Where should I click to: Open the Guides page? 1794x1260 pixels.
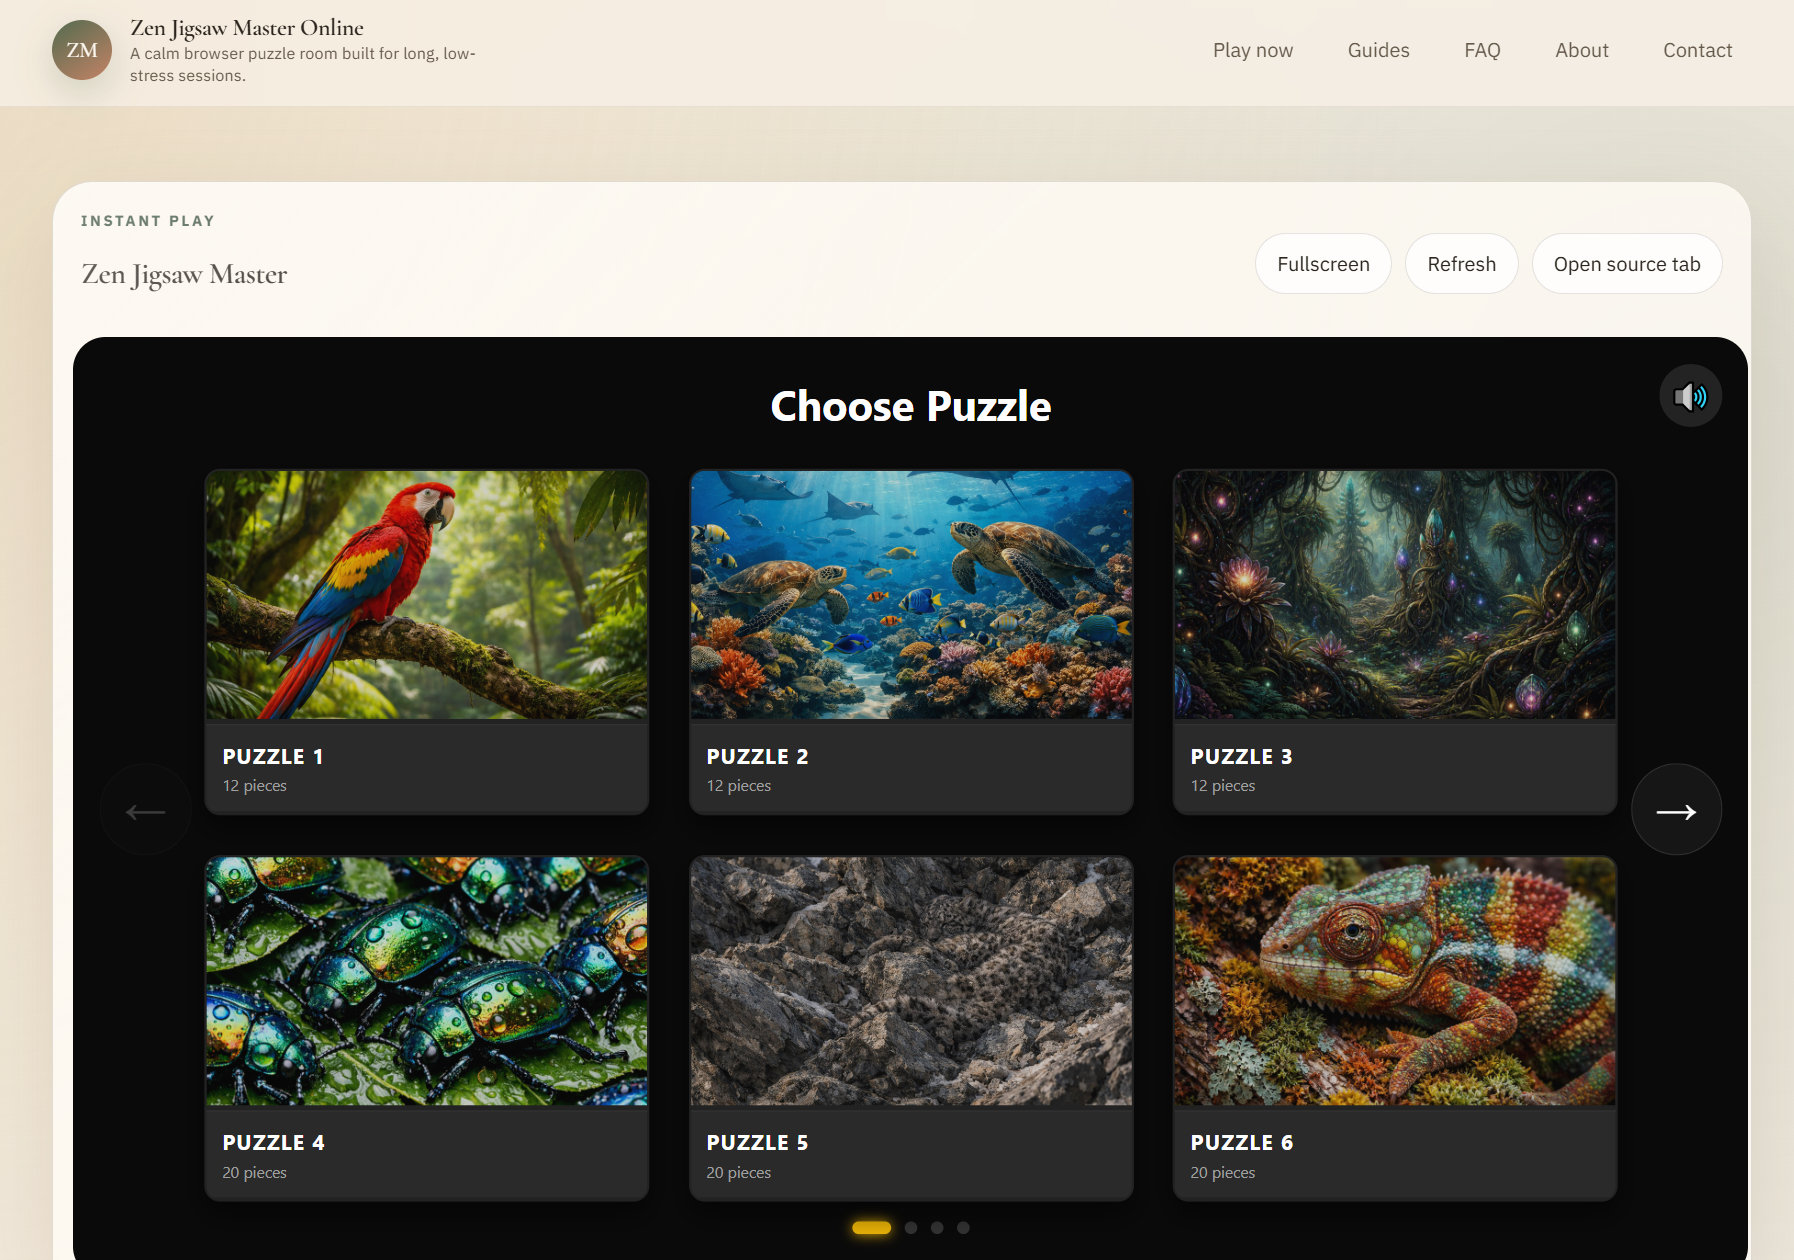pyautogui.click(x=1378, y=50)
